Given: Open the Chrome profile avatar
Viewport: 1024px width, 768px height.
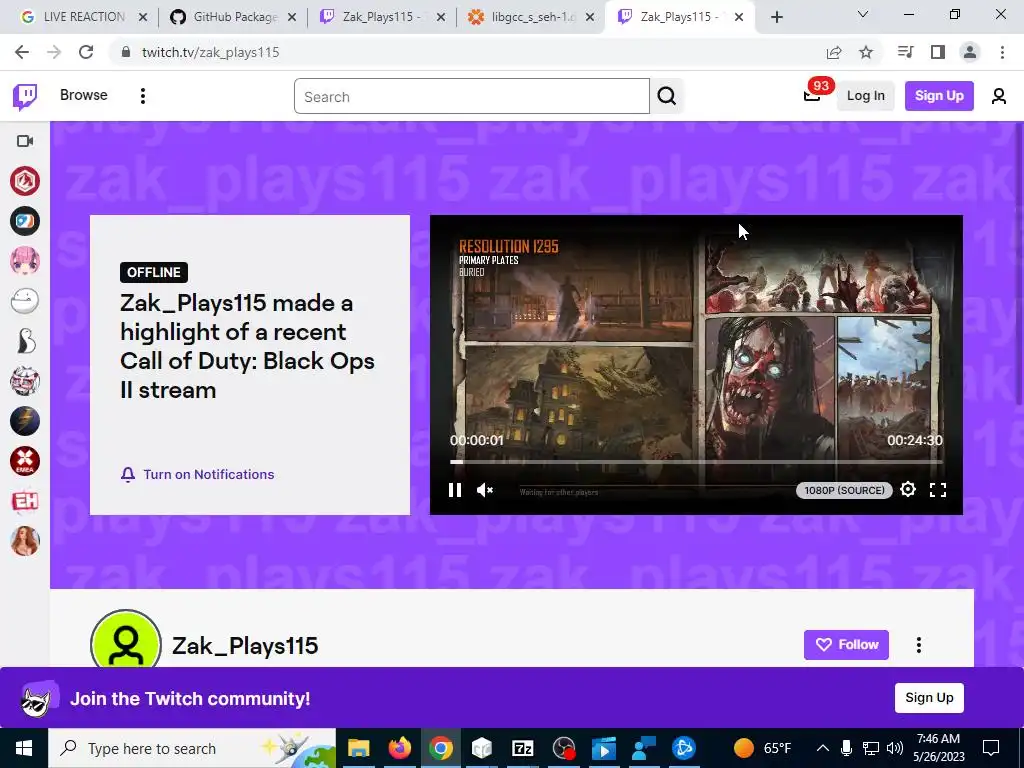Looking at the screenshot, I should point(970,52).
